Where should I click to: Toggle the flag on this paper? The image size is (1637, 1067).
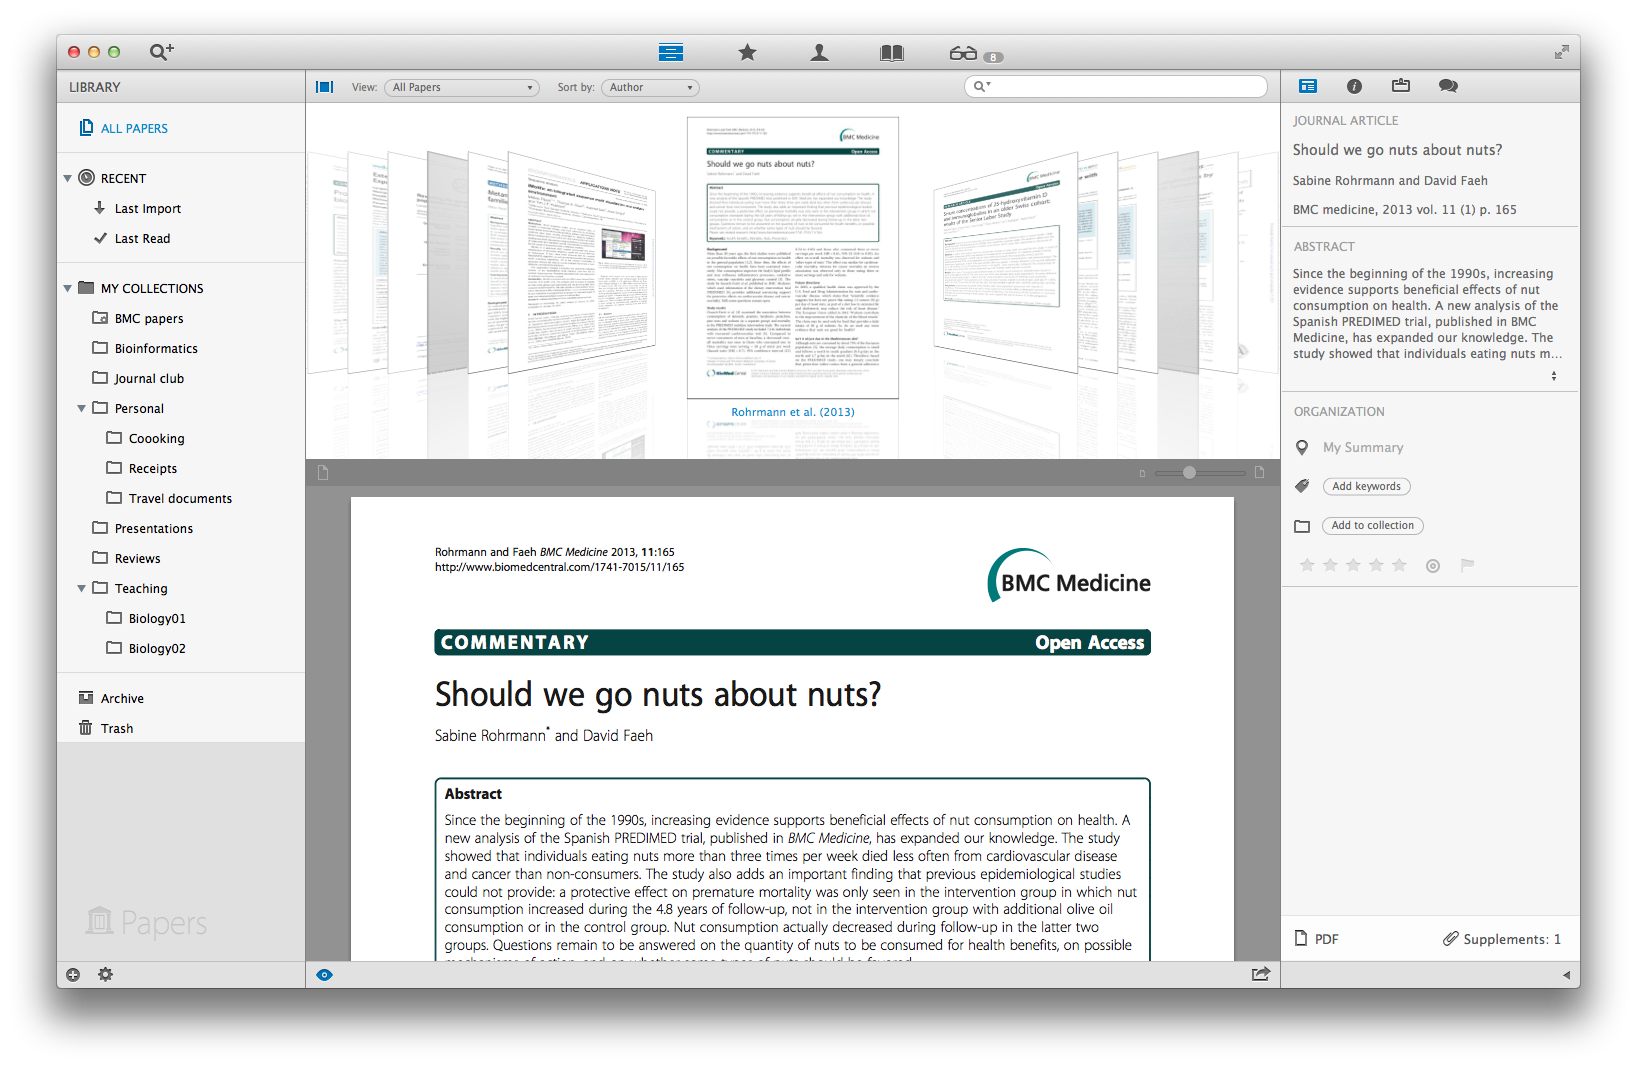(x=1467, y=565)
